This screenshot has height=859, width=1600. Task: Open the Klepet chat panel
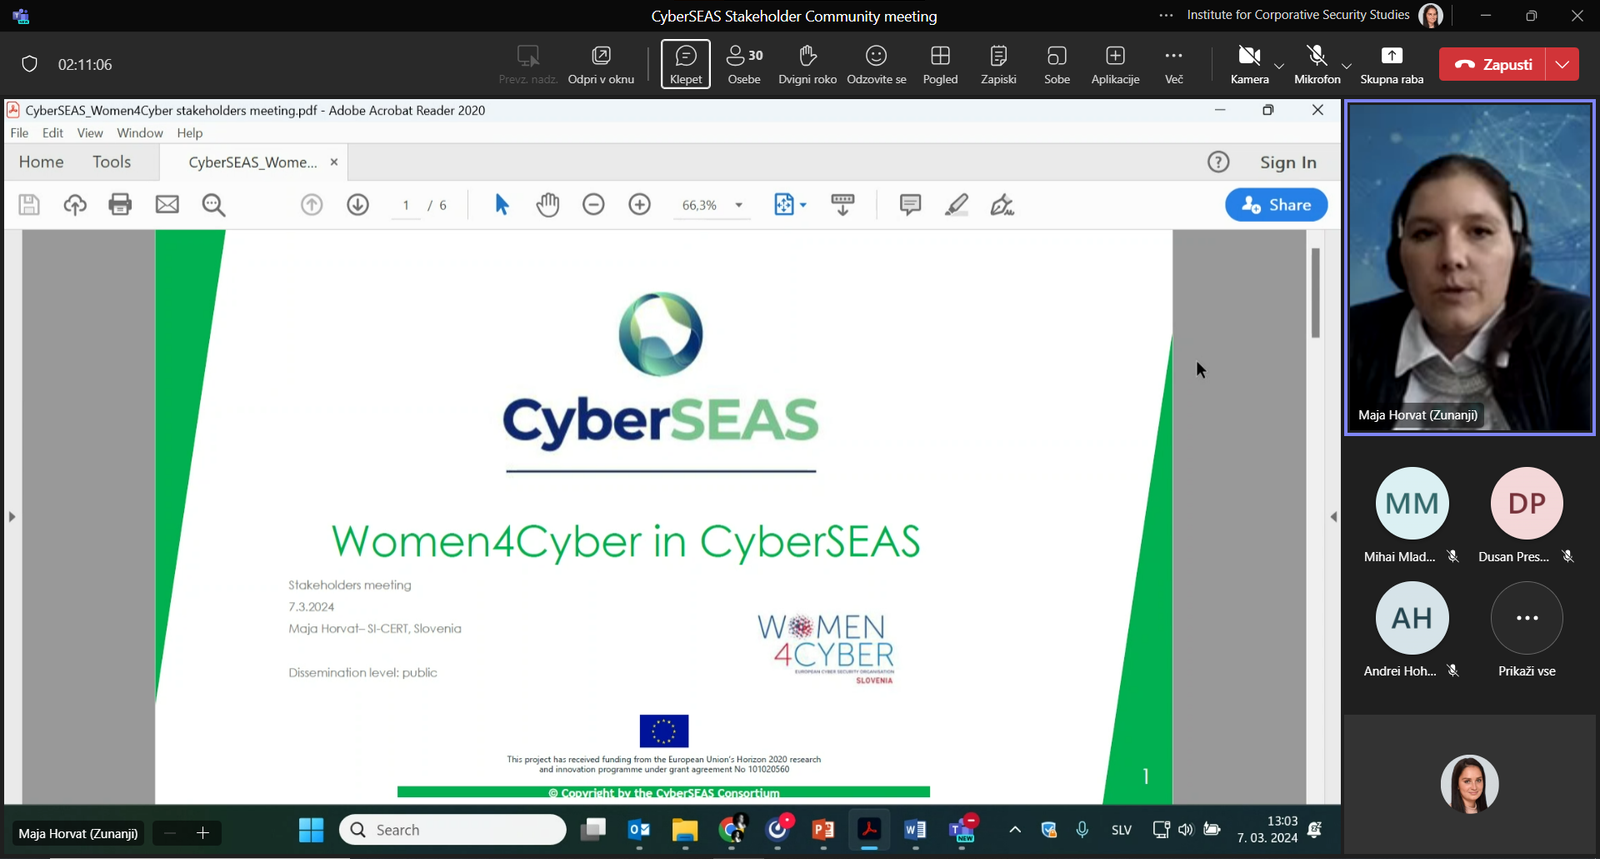tap(685, 64)
